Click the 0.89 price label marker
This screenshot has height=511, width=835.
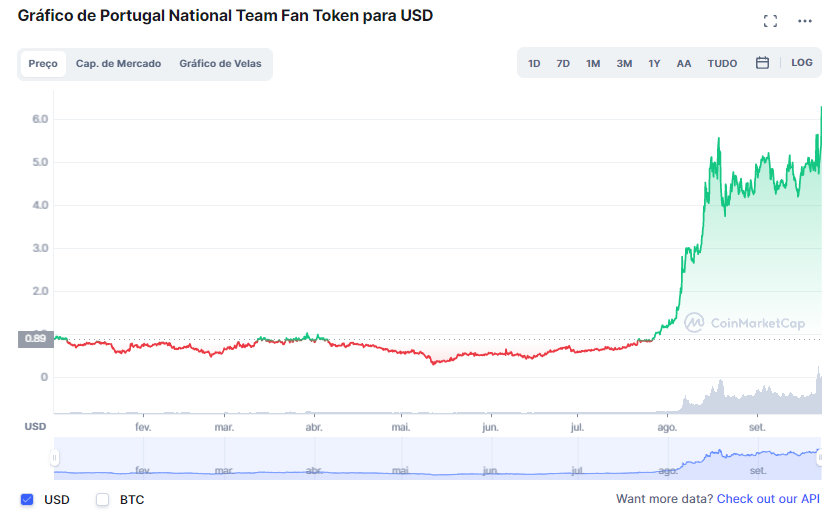36,339
